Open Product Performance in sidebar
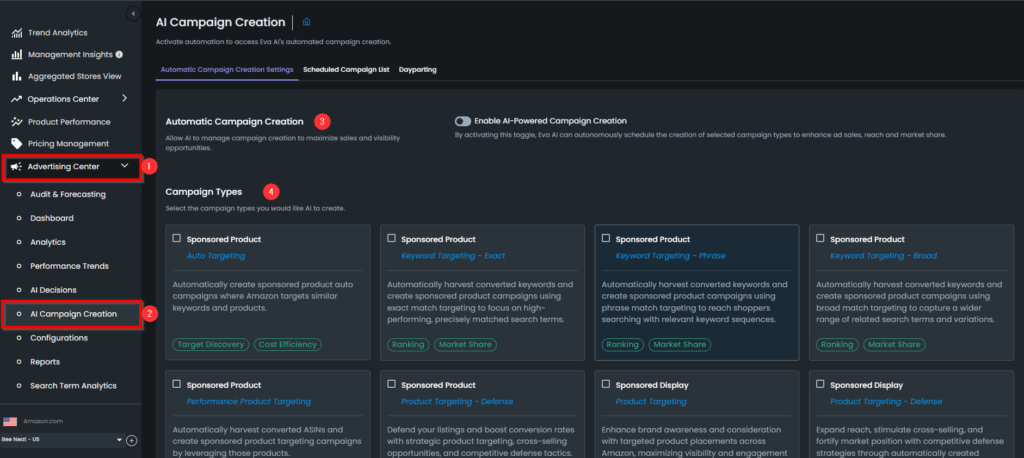Image resolution: width=1024 pixels, height=458 pixels. click(69, 122)
